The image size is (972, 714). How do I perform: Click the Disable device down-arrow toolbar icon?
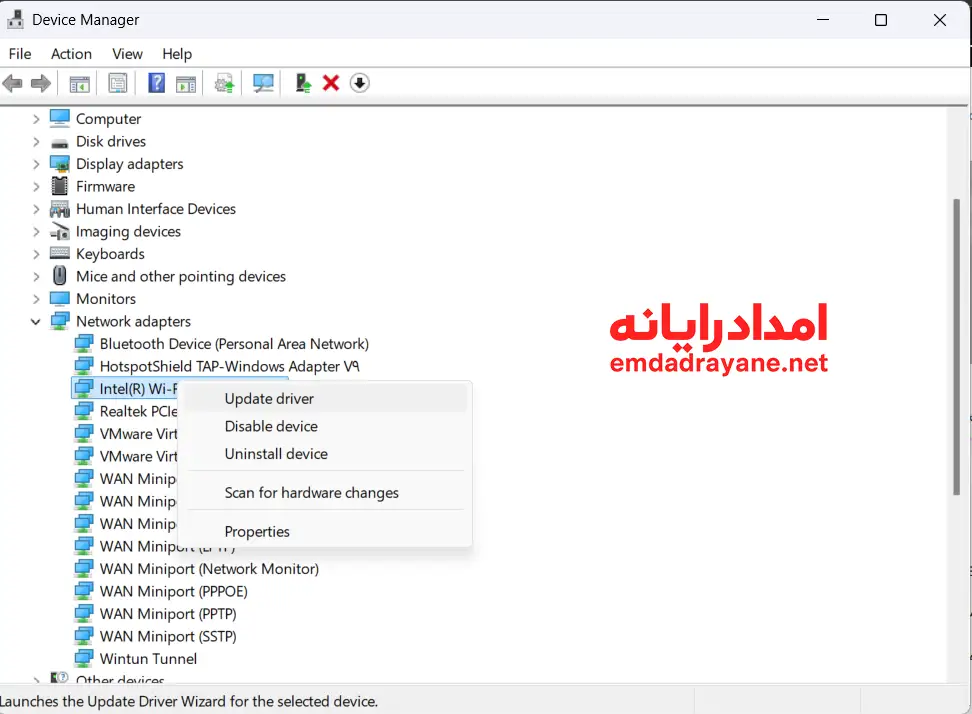[x=359, y=83]
